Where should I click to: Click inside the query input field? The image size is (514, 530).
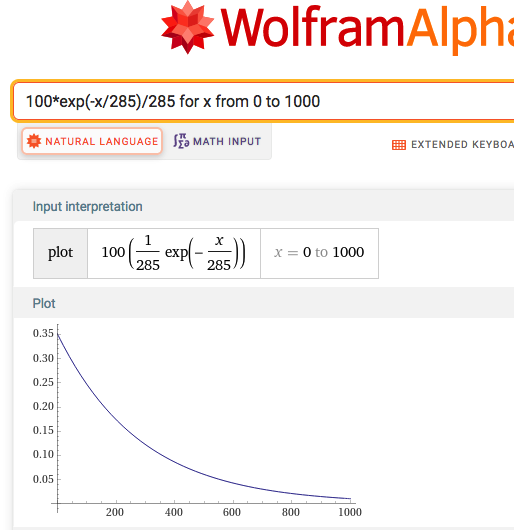tap(264, 101)
